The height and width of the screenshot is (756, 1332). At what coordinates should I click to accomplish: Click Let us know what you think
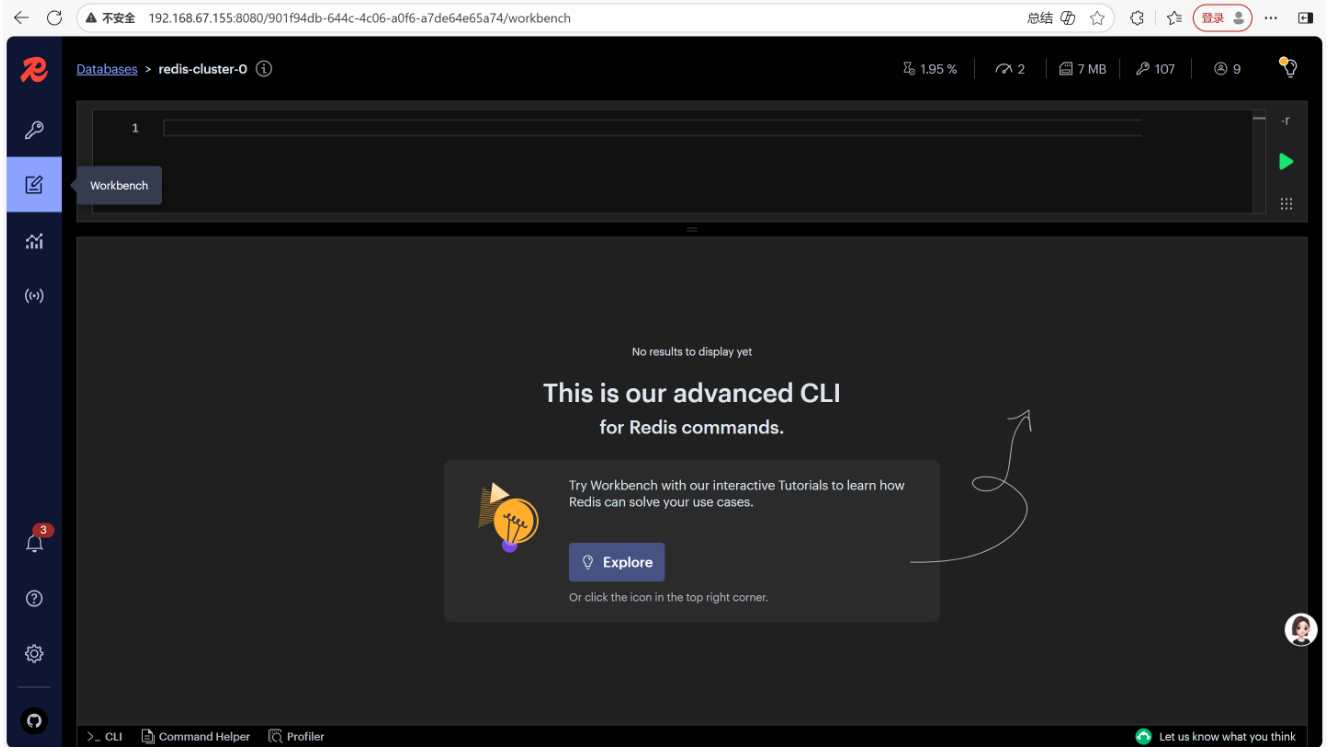click(x=1216, y=736)
